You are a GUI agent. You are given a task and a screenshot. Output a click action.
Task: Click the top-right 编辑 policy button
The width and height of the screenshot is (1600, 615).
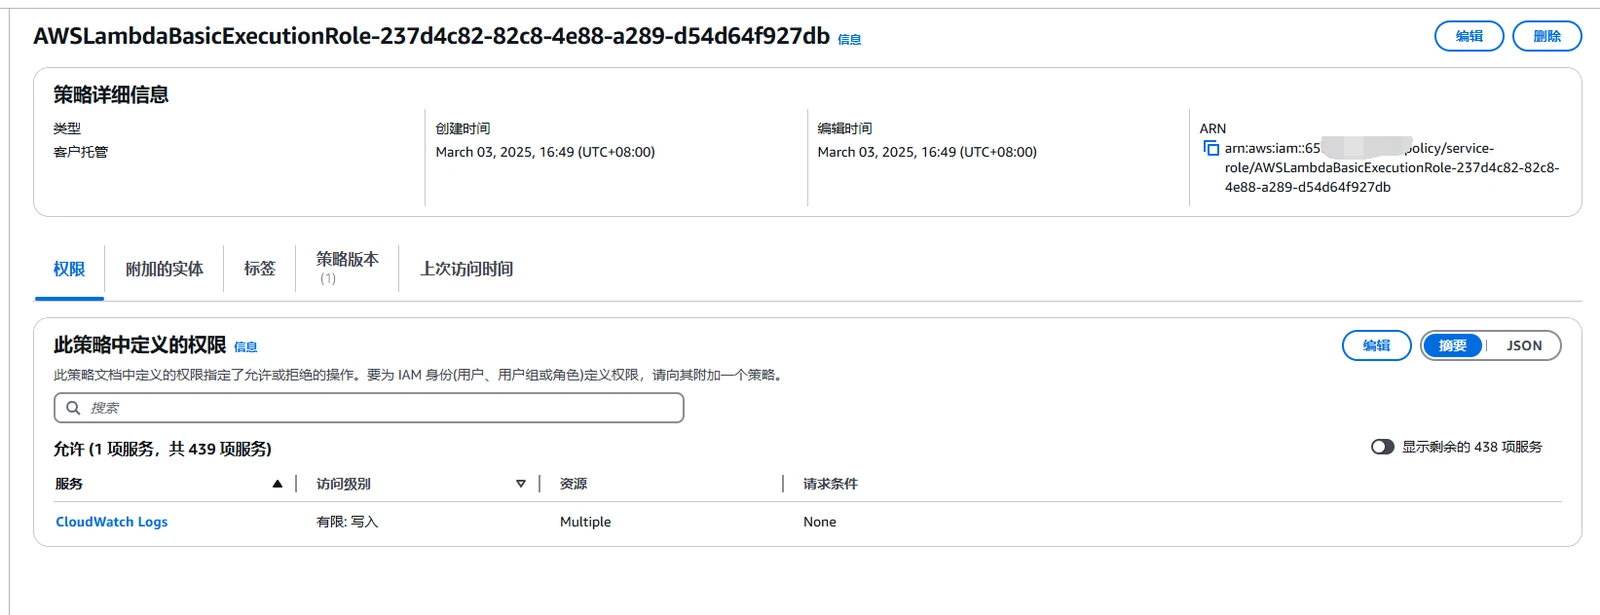(1469, 36)
